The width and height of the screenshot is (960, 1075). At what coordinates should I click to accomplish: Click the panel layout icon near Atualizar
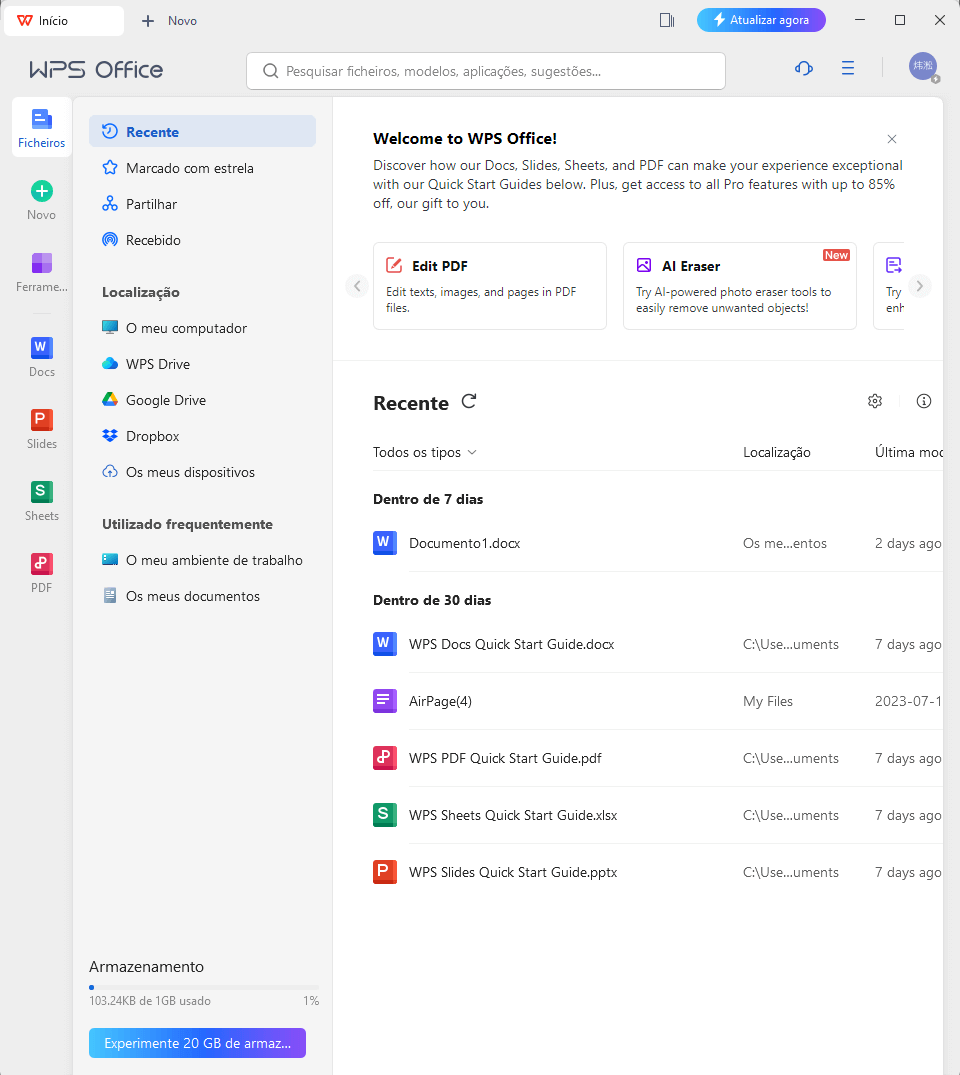(x=667, y=21)
